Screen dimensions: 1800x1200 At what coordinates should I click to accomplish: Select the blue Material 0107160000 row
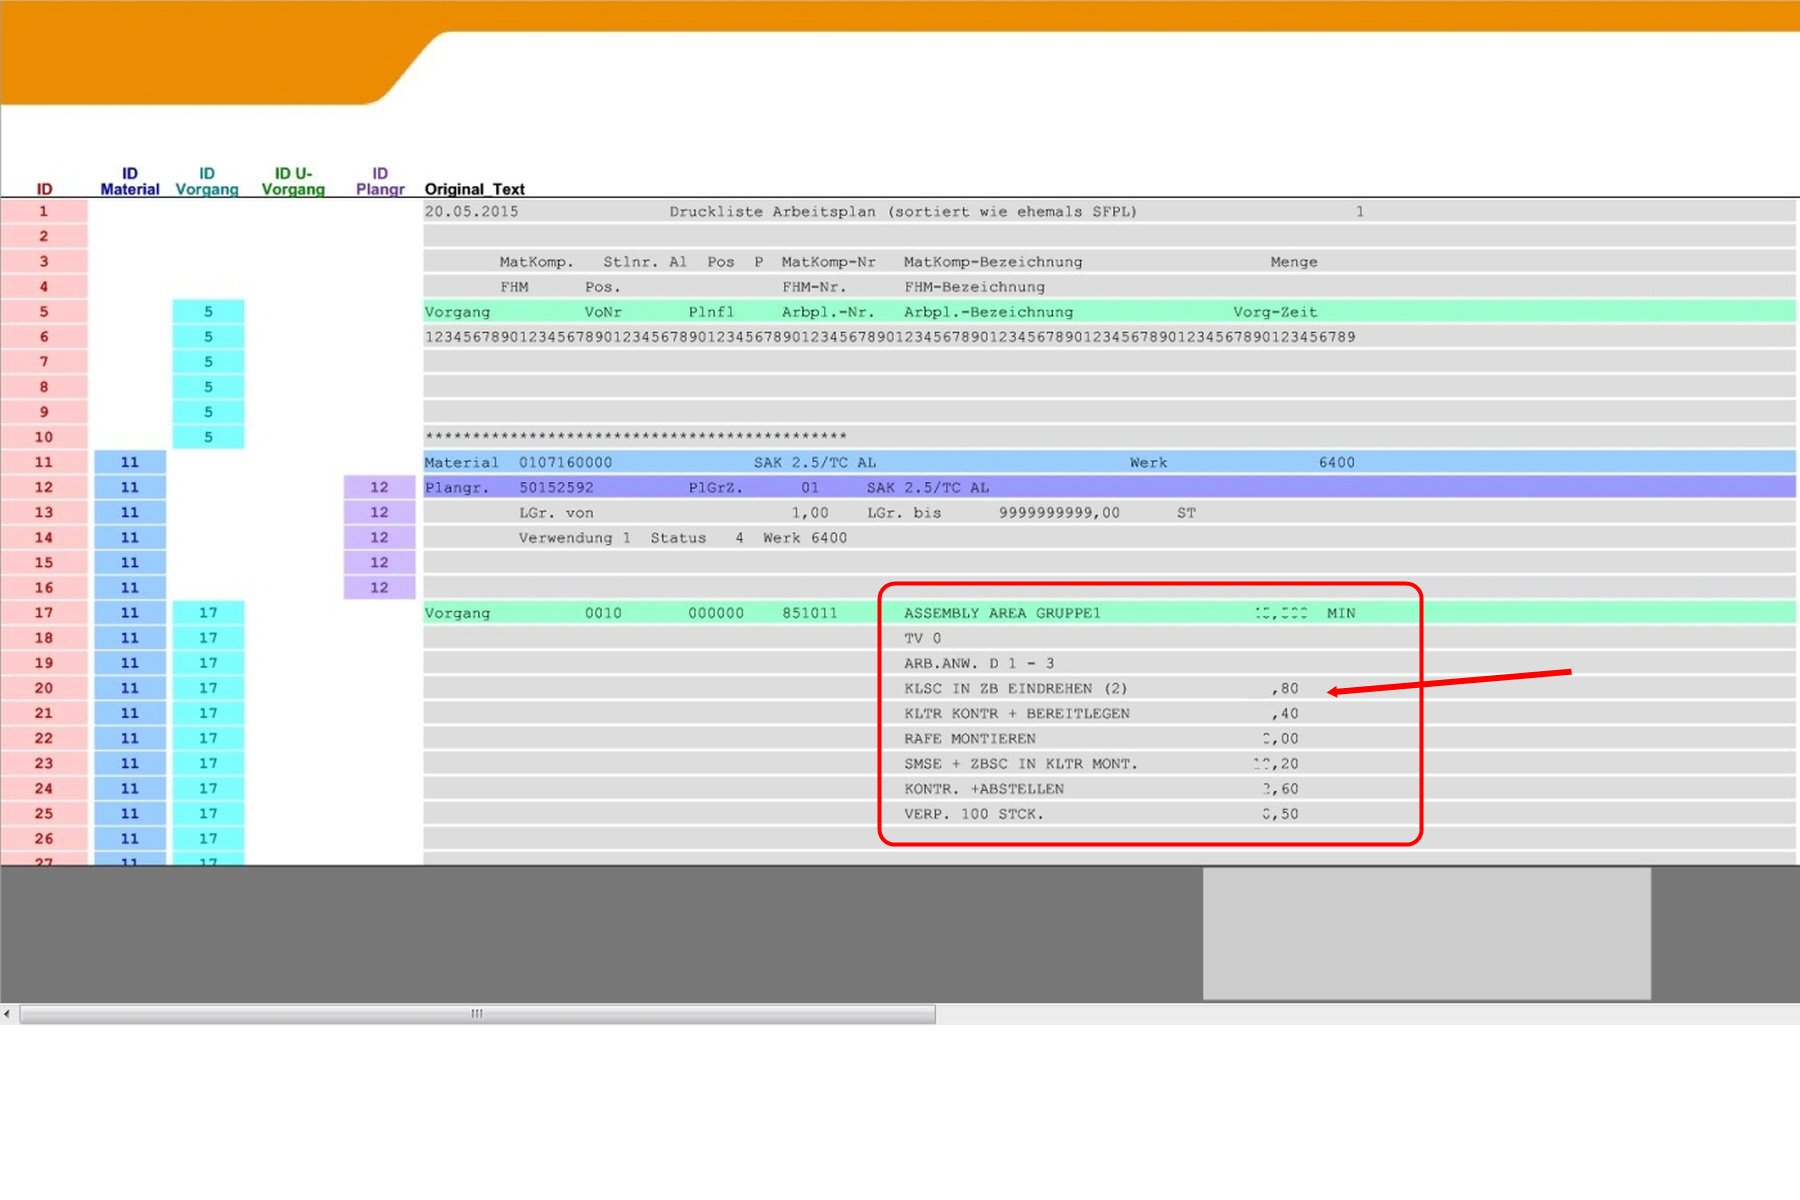(x=1109, y=462)
